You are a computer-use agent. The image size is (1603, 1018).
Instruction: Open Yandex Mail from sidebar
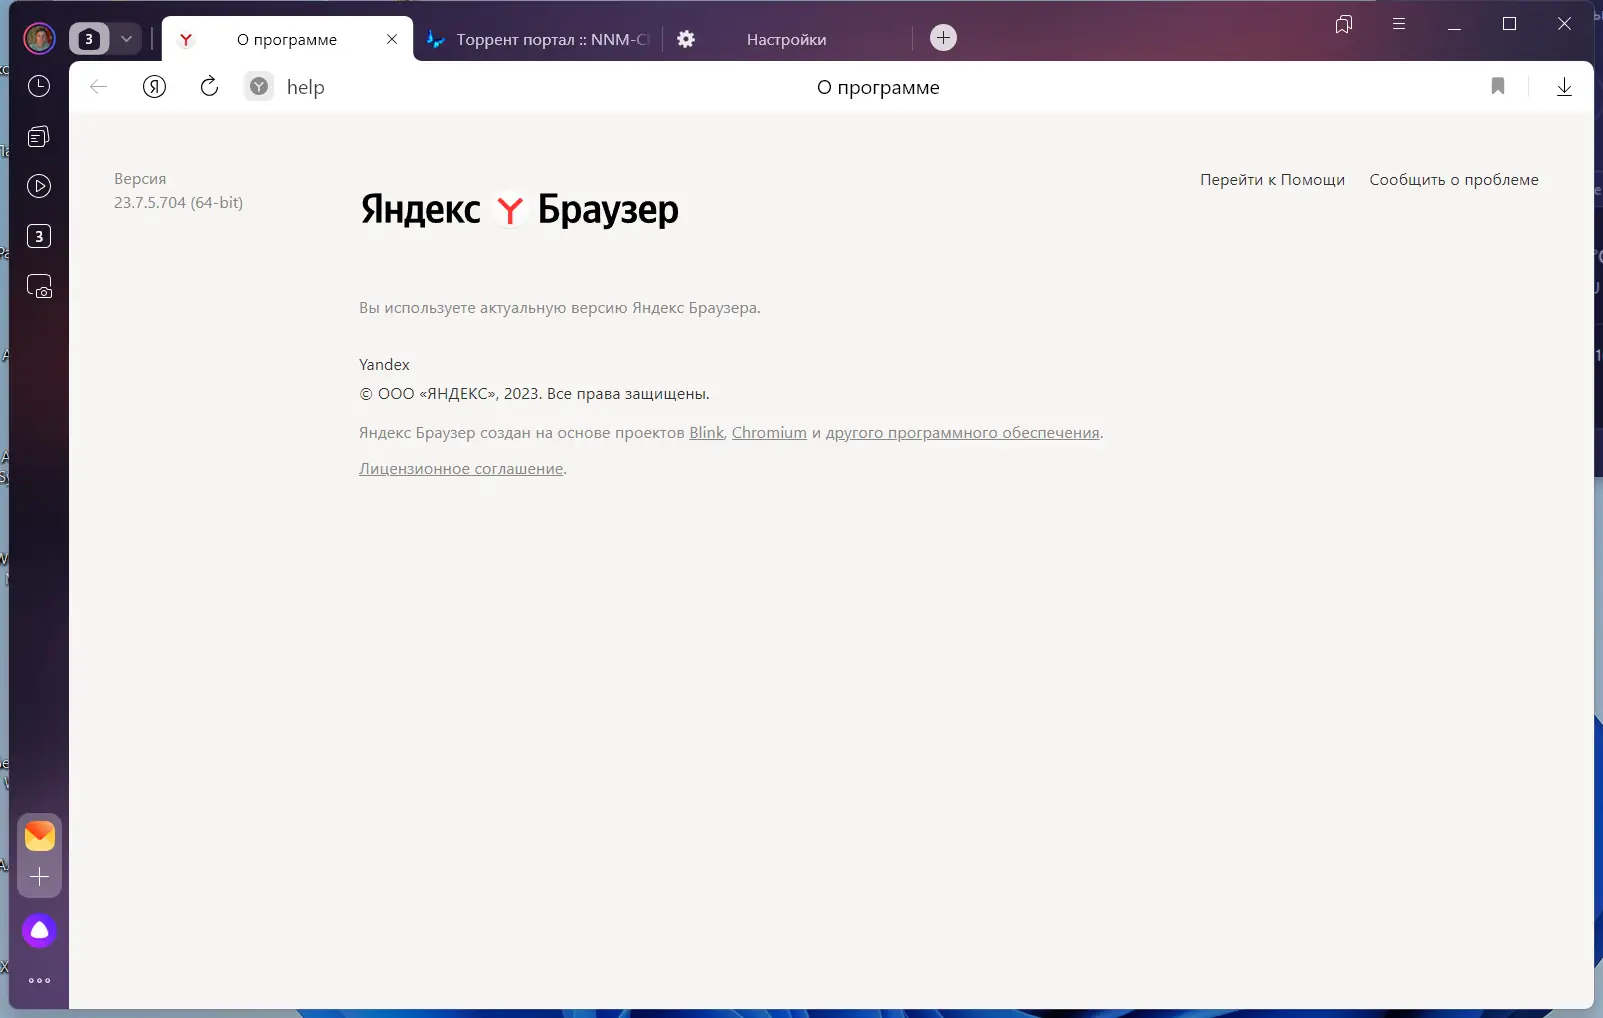[x=40, y=835]
